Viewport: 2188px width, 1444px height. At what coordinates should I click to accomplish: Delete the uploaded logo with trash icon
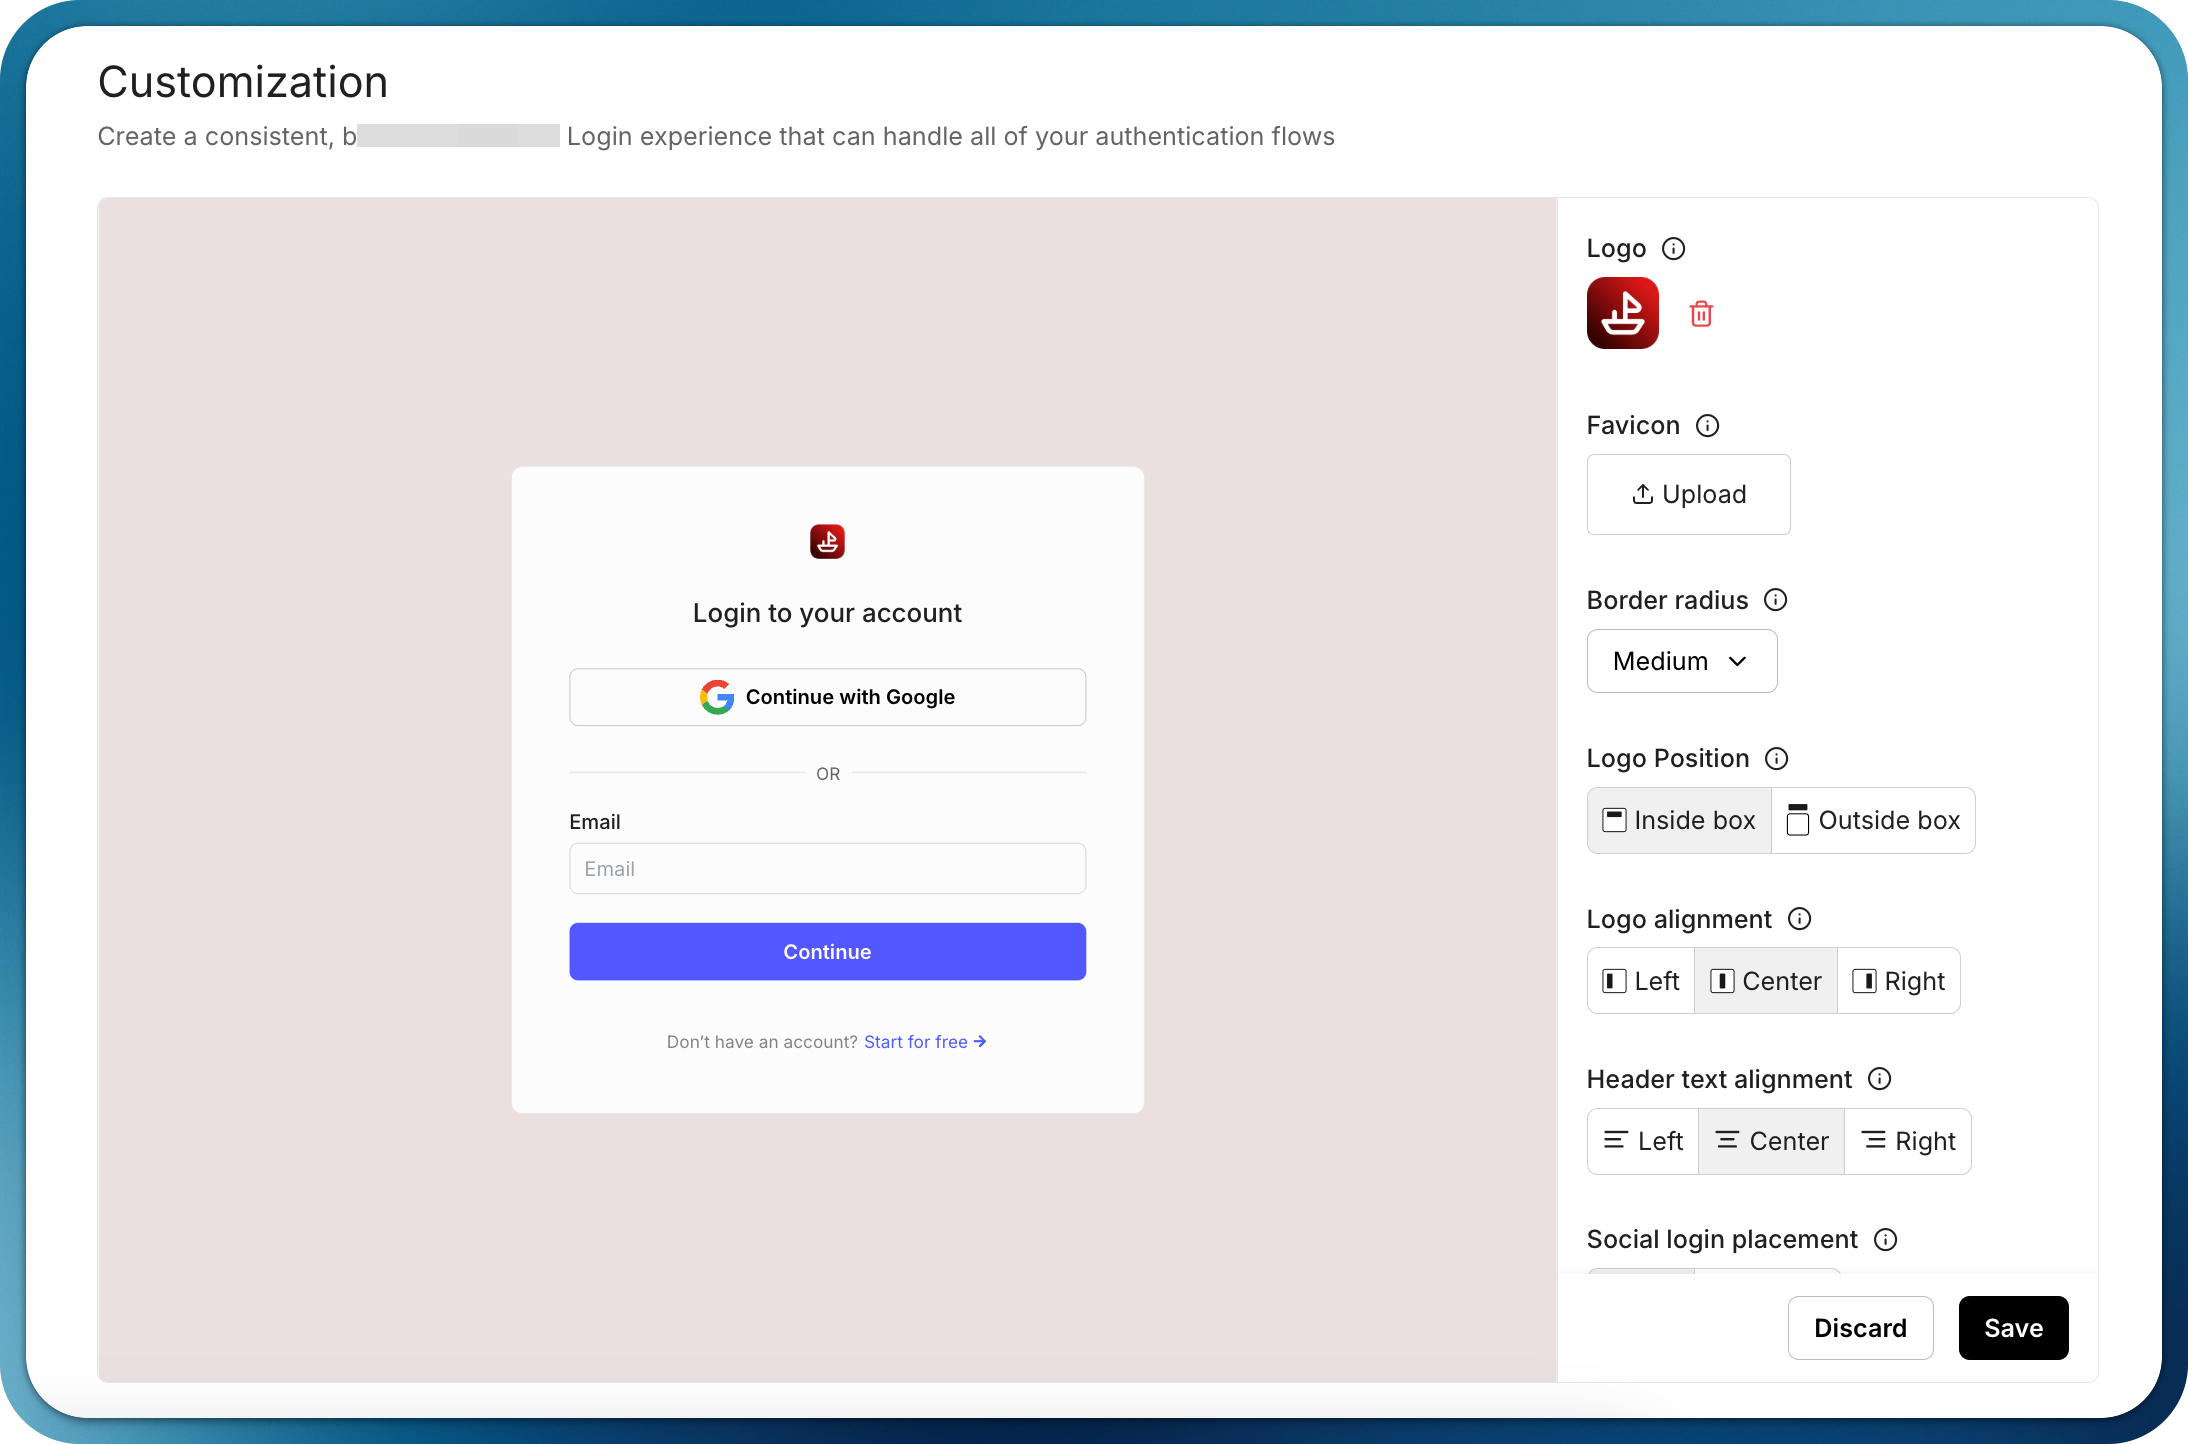click(x=1700, y=314)
